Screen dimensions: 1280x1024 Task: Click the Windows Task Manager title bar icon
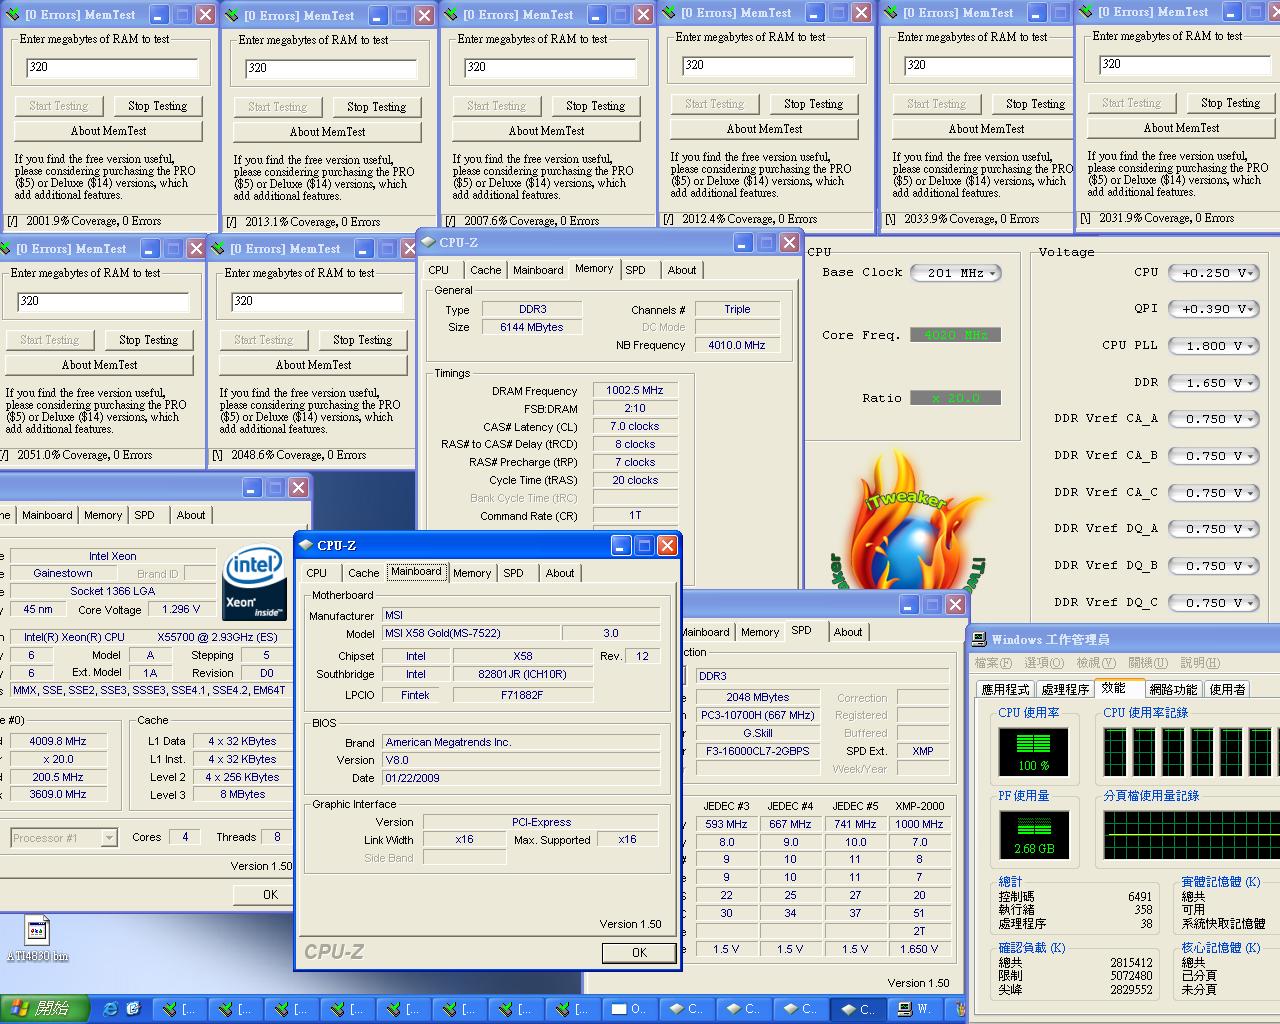[x=978, y=639]
